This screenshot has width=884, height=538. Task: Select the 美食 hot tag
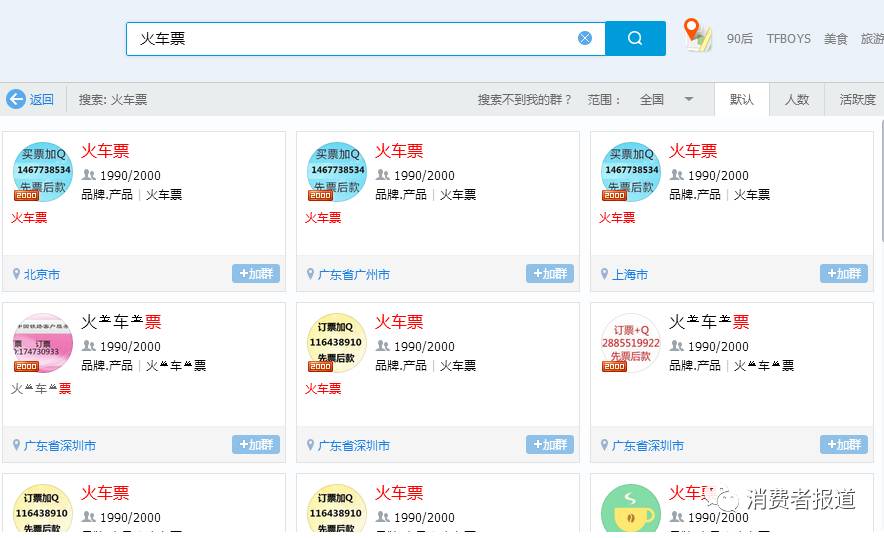tap(836, 38)
